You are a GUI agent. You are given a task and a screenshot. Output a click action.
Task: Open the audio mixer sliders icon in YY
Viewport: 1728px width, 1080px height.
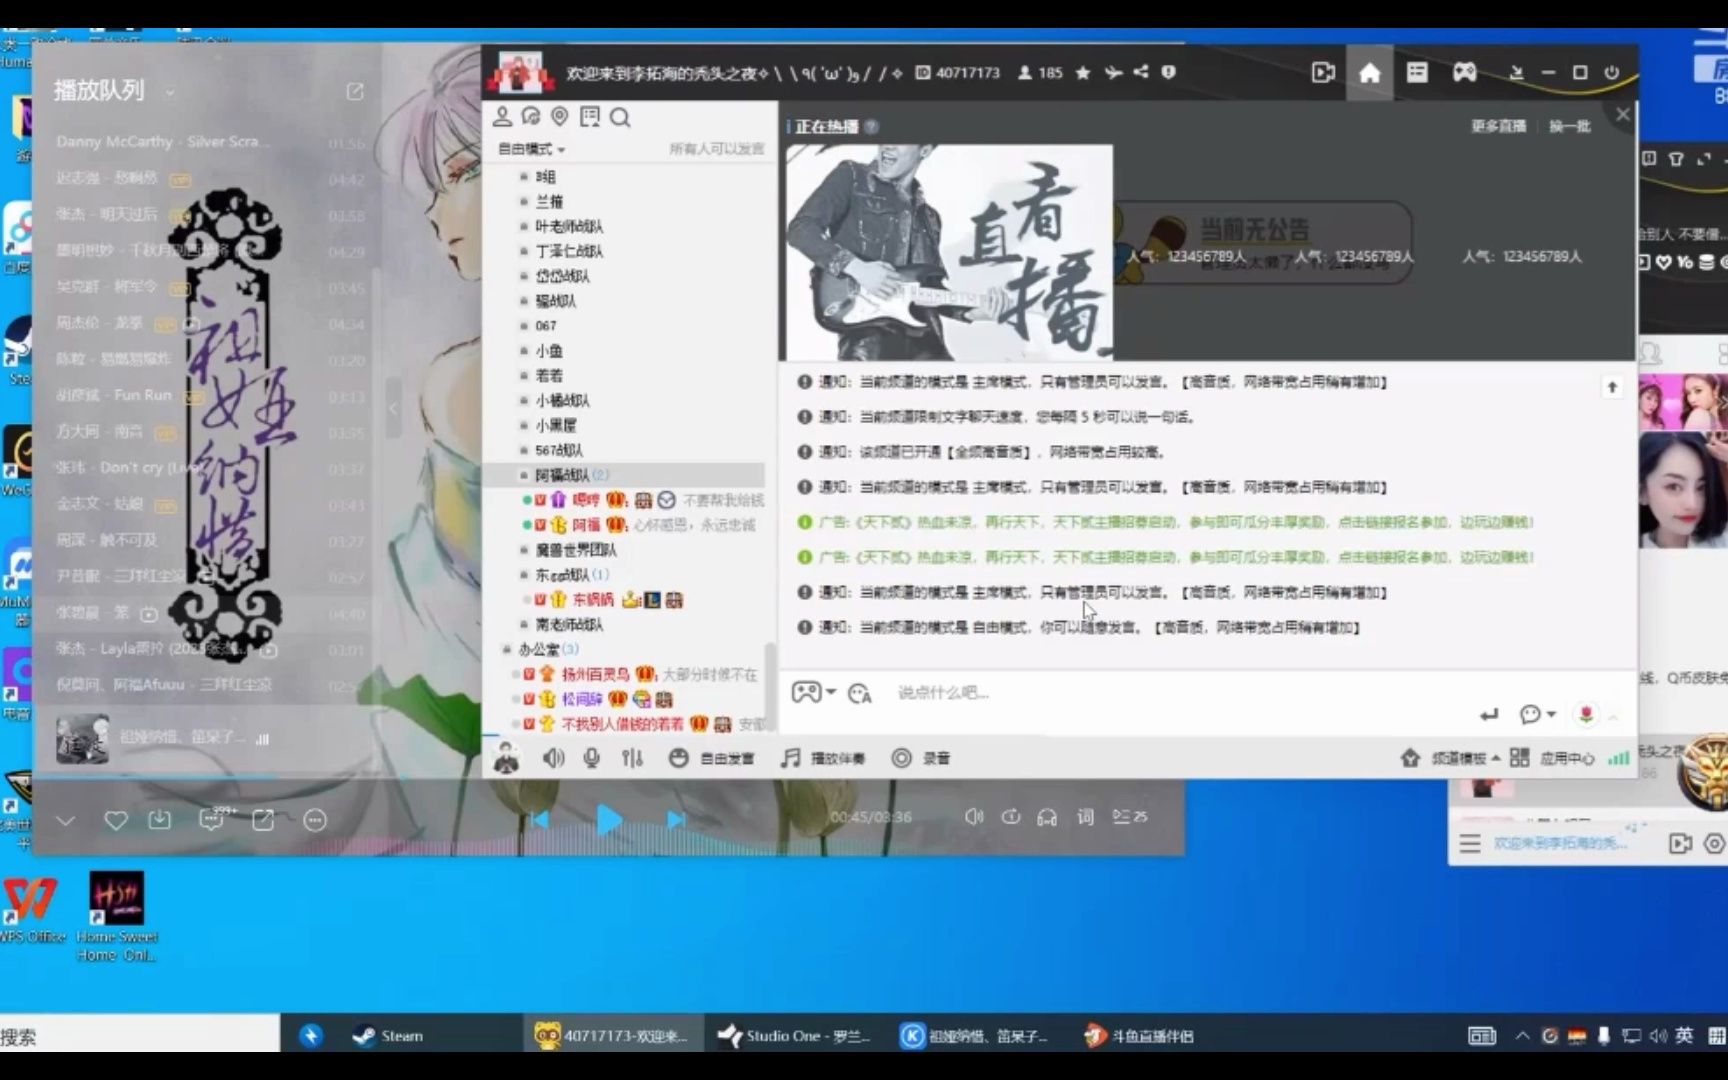point(632,758)
